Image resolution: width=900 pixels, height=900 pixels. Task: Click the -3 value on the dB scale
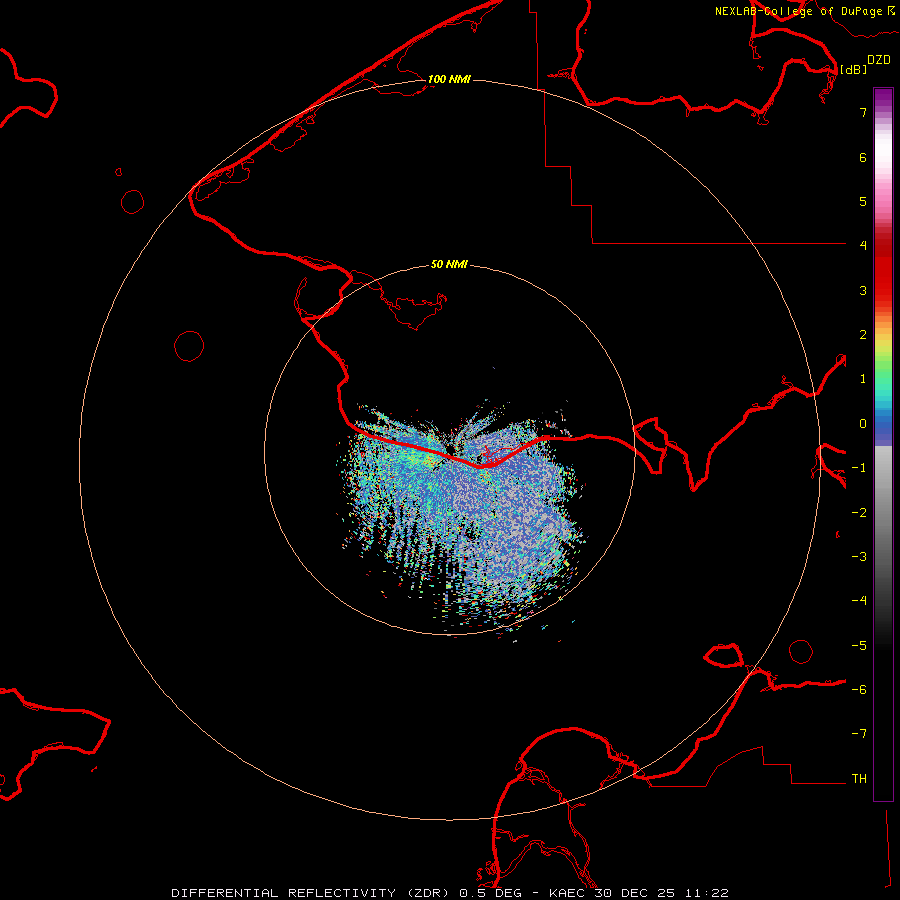coord(859,557)
